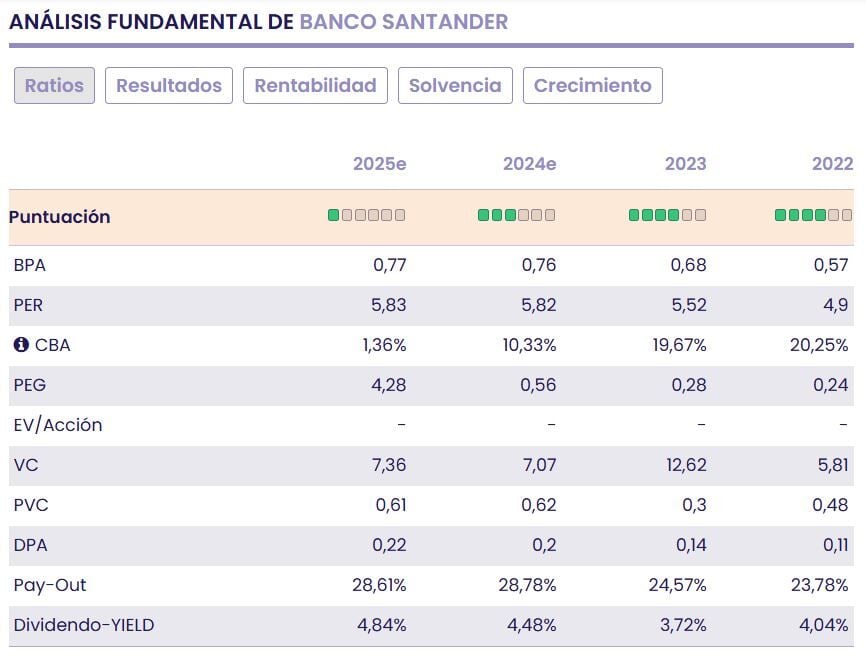866x668 pixels.
Task: Click the Banco Santander title link
Action: coord(403,22)
